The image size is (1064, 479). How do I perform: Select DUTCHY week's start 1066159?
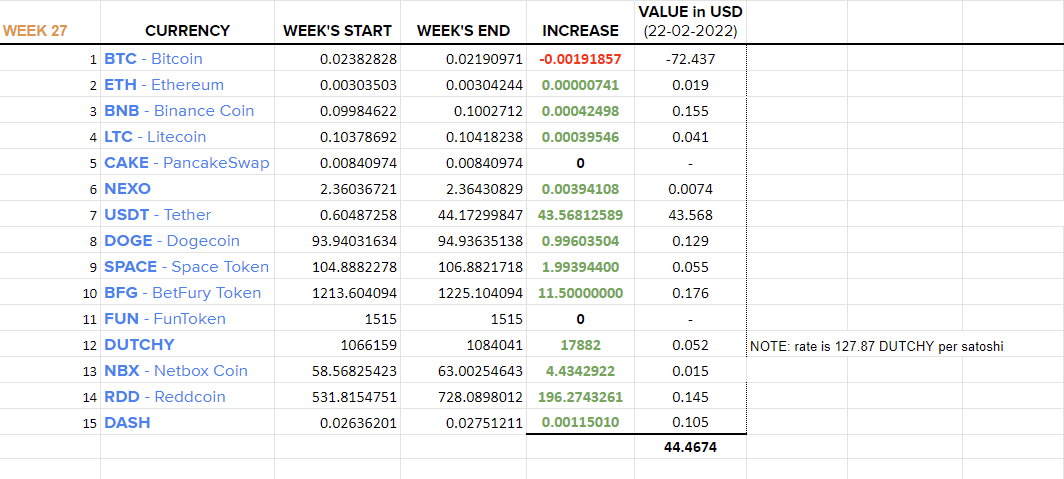click(x=337, y=345)
